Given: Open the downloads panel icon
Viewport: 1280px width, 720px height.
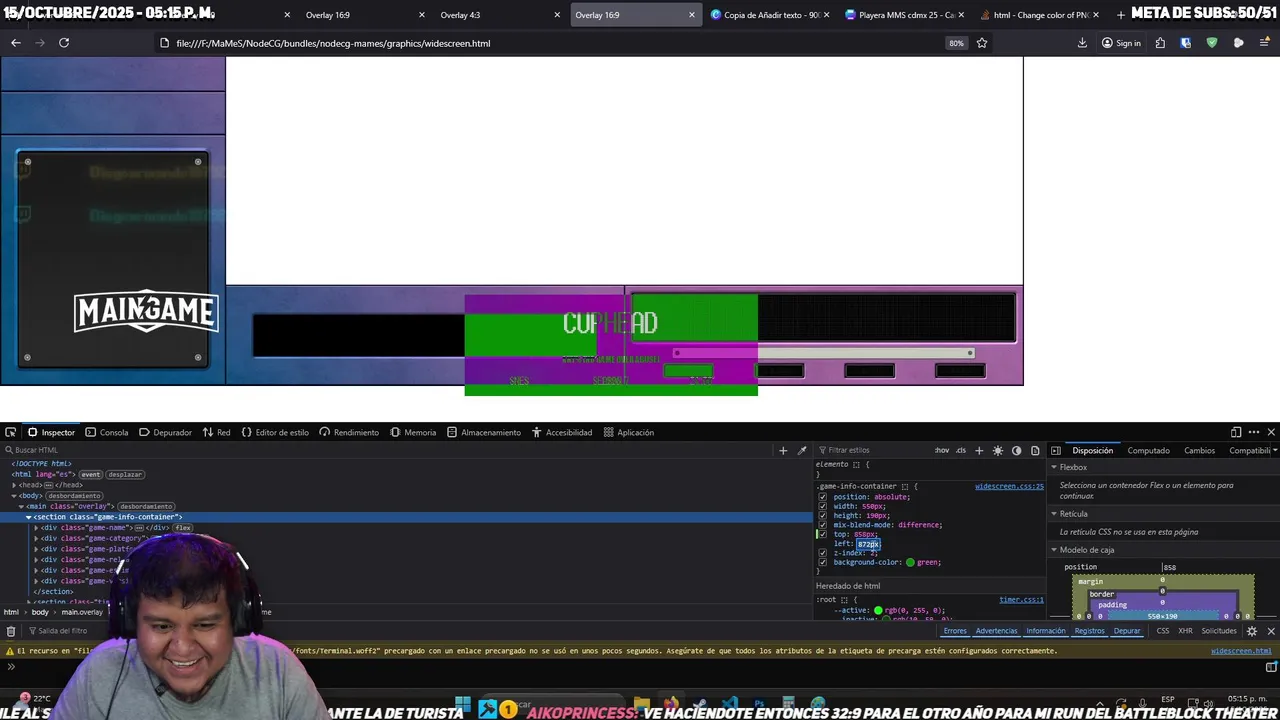Looking at the screenshot, I should (1082, 43).
